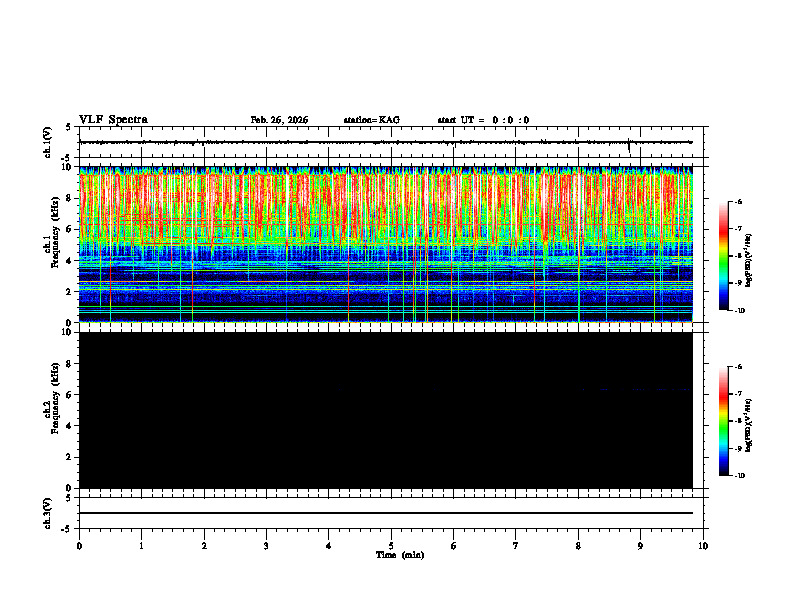Click the 'start UT = 0 : 0 : 0' label
The width and height of the screenshot is (792, 612).
[483, 120]
